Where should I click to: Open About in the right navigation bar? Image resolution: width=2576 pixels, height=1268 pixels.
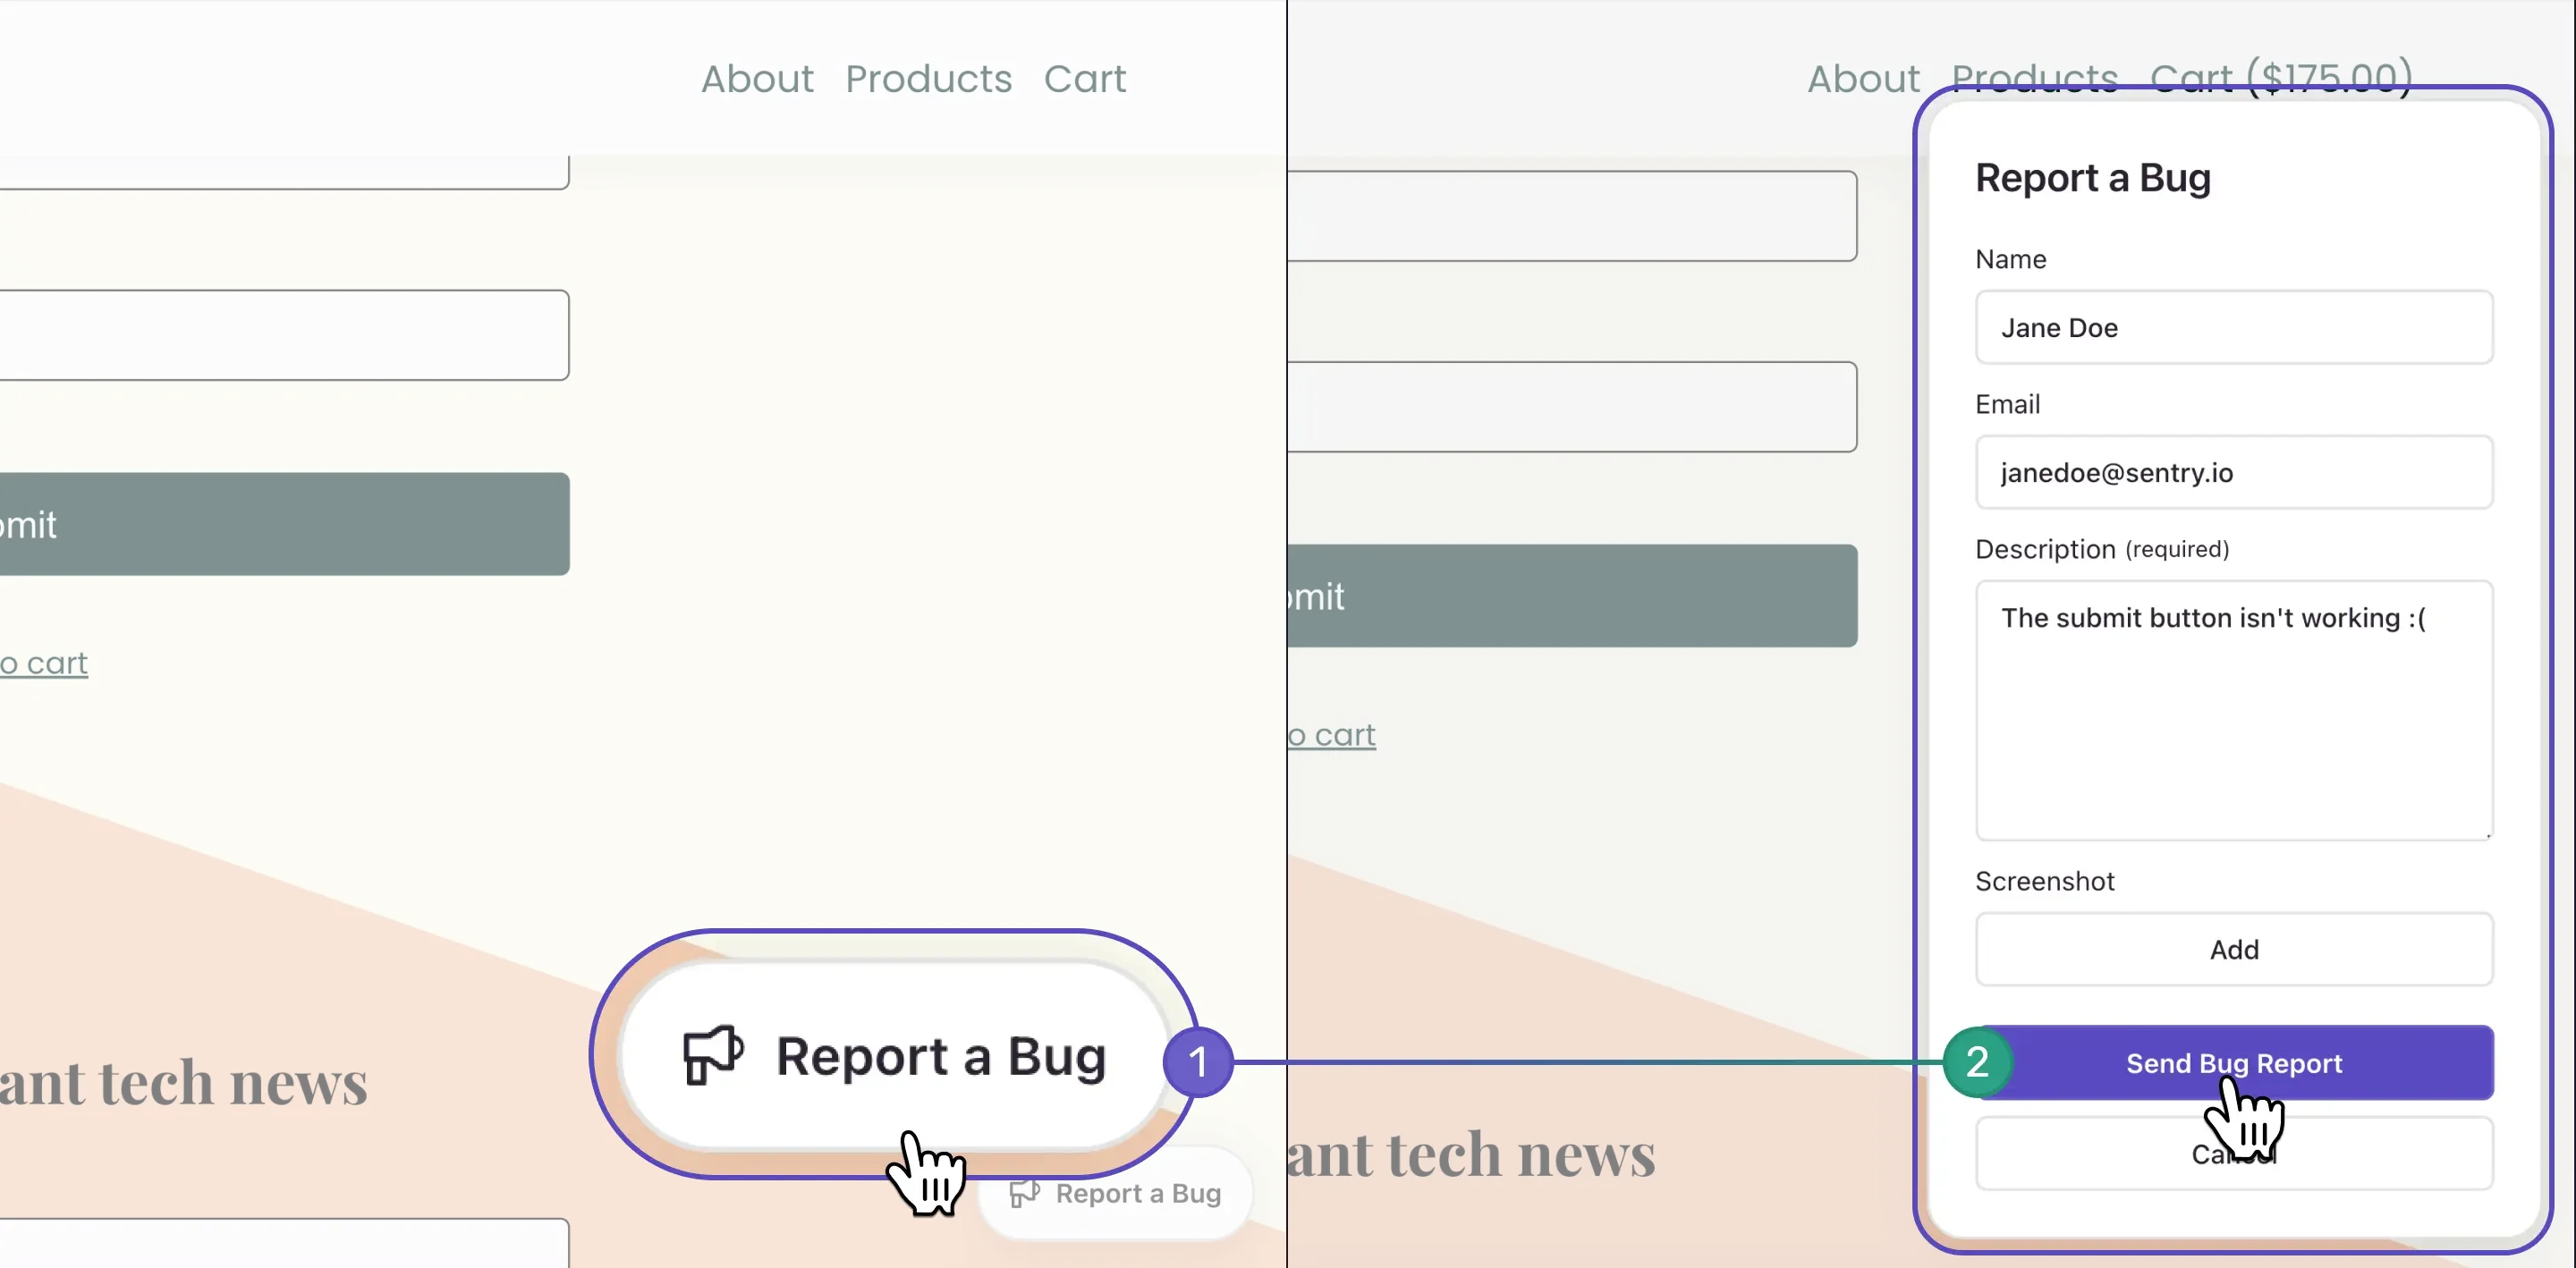click(x=1863, y=79)
